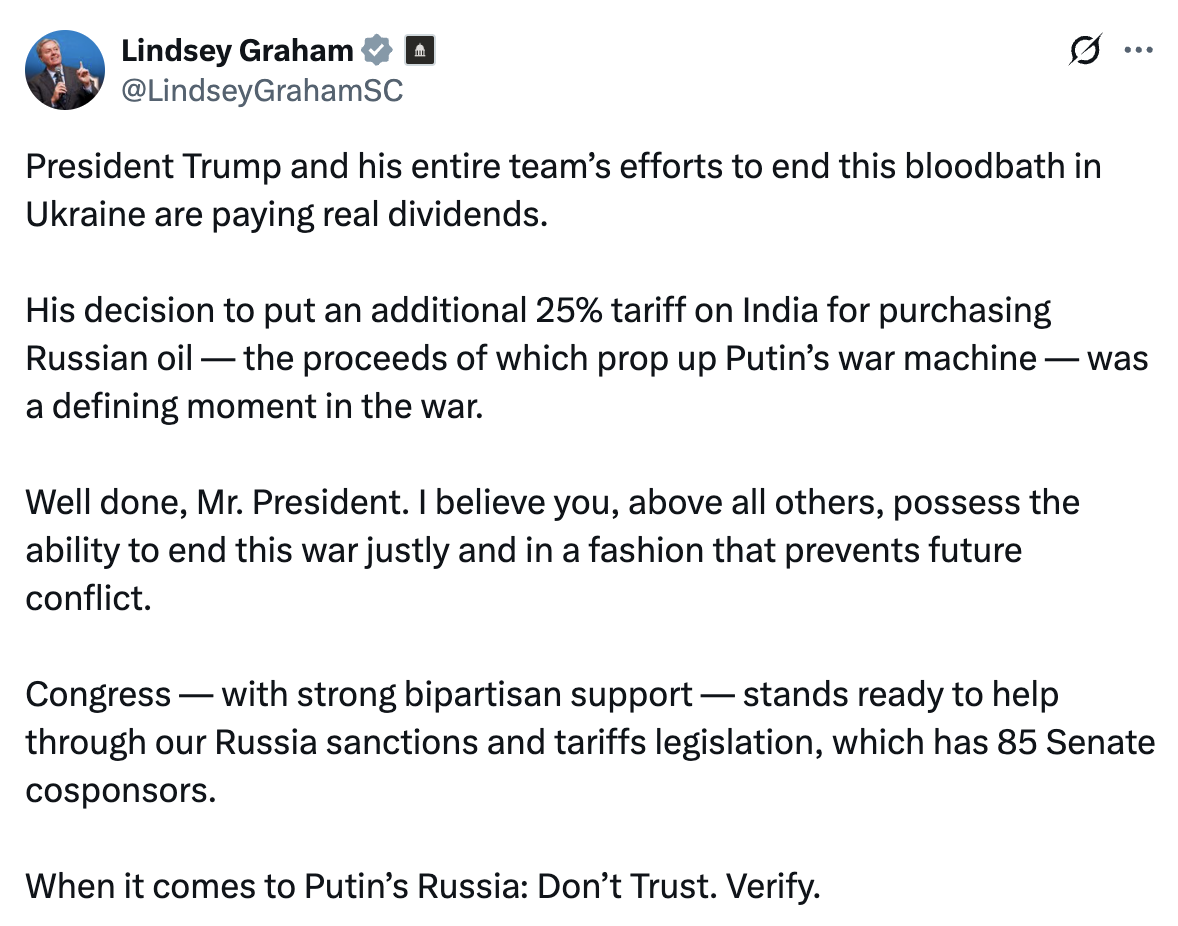Screen dimensions: 1178x926
Task: Click the phrase "85 Senate" in the post
Action: coord(1076,743)
